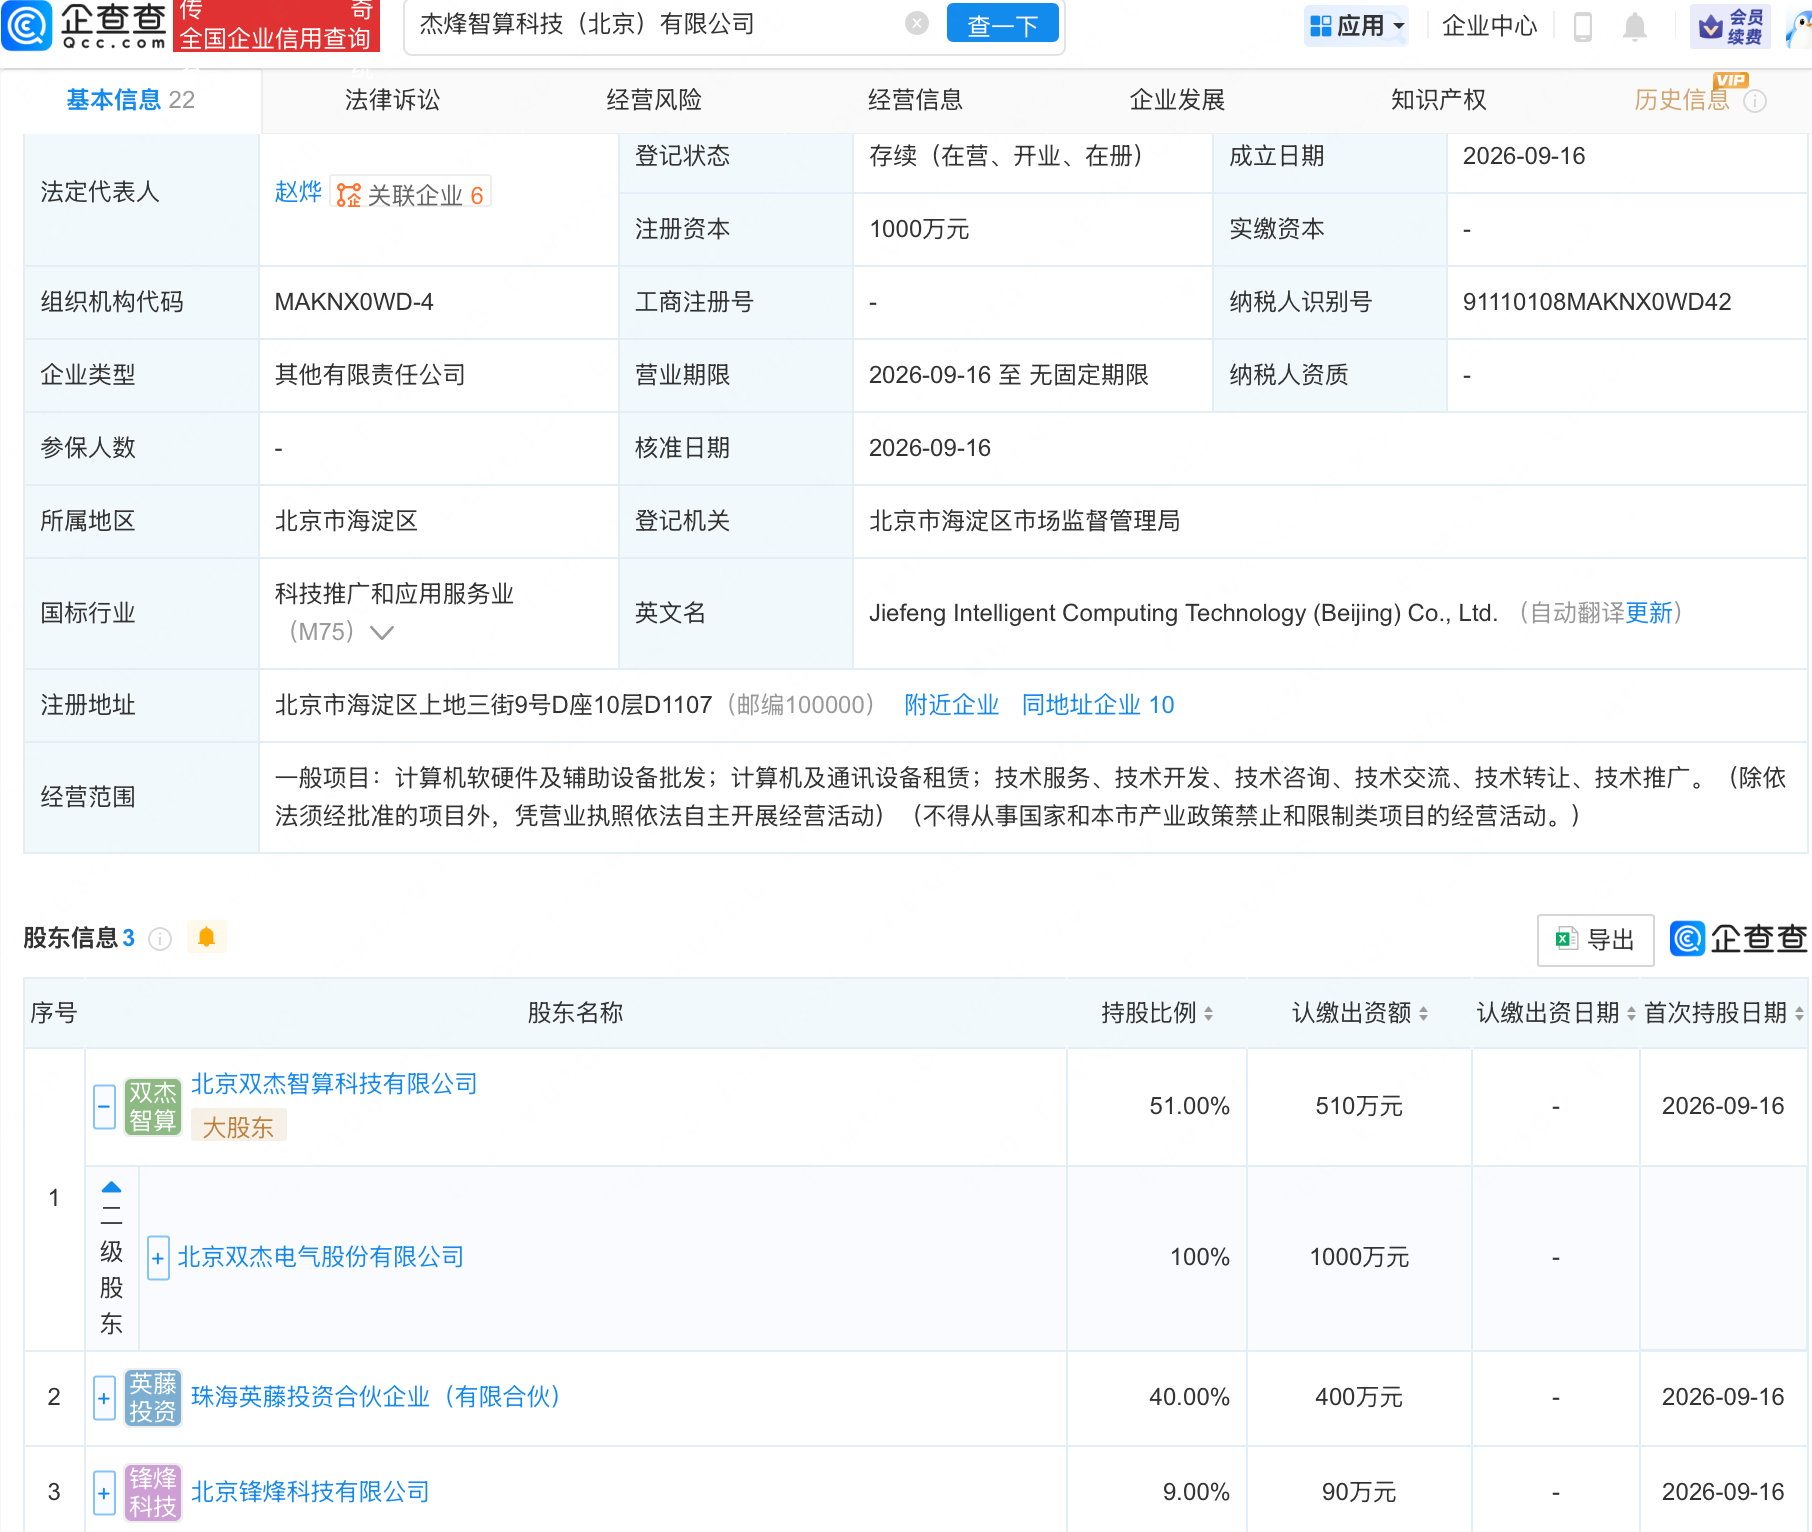Click the 股东信息 alert bell icon

206,937
